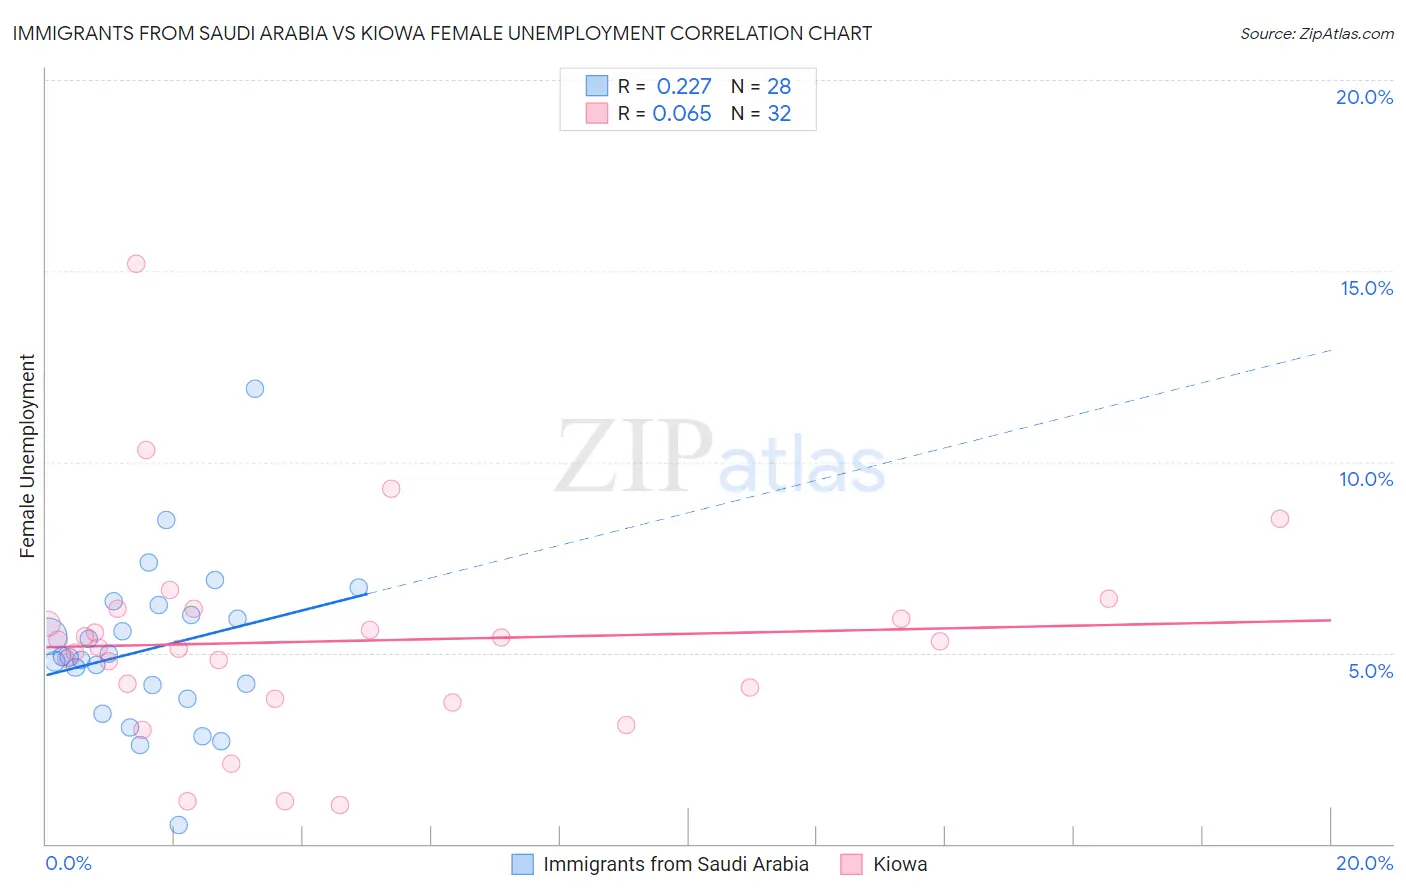Click the blue swatch beside R = 0.227
The height and width of the screenshot is (892, 1406).
coord(597,86)
